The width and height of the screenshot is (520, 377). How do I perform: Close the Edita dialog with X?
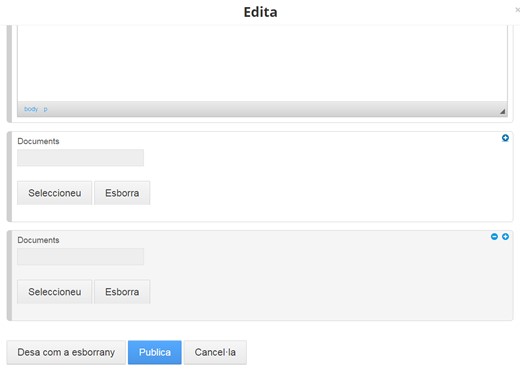click(x=517, y=10)
